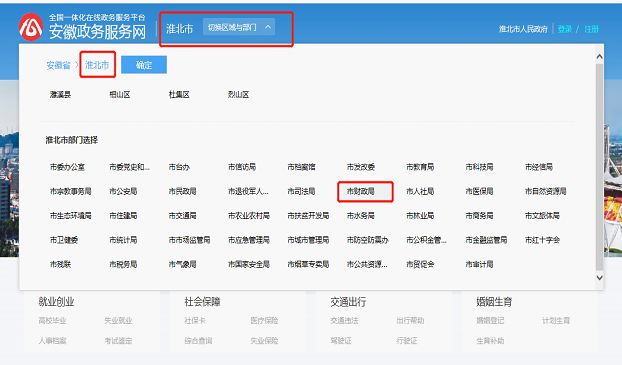Select department 市金融监管局
The height and width of the screenshot is (365, 622).
tap(486, 240)
